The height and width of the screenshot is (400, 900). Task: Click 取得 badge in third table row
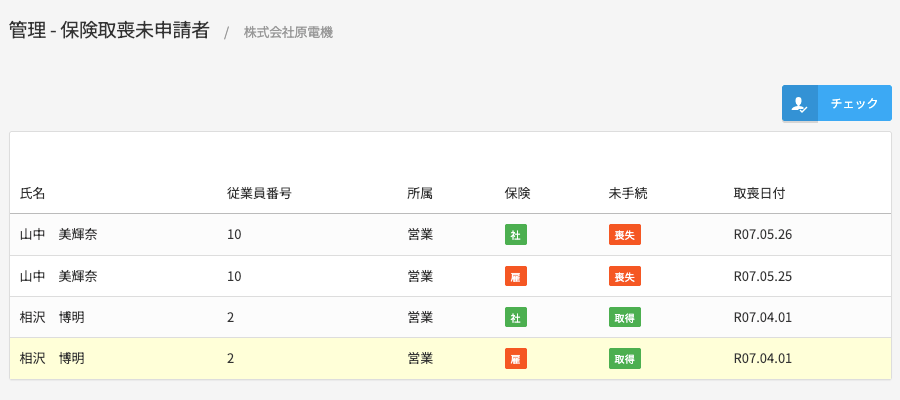pyautogui.click(x=625, y=317)
